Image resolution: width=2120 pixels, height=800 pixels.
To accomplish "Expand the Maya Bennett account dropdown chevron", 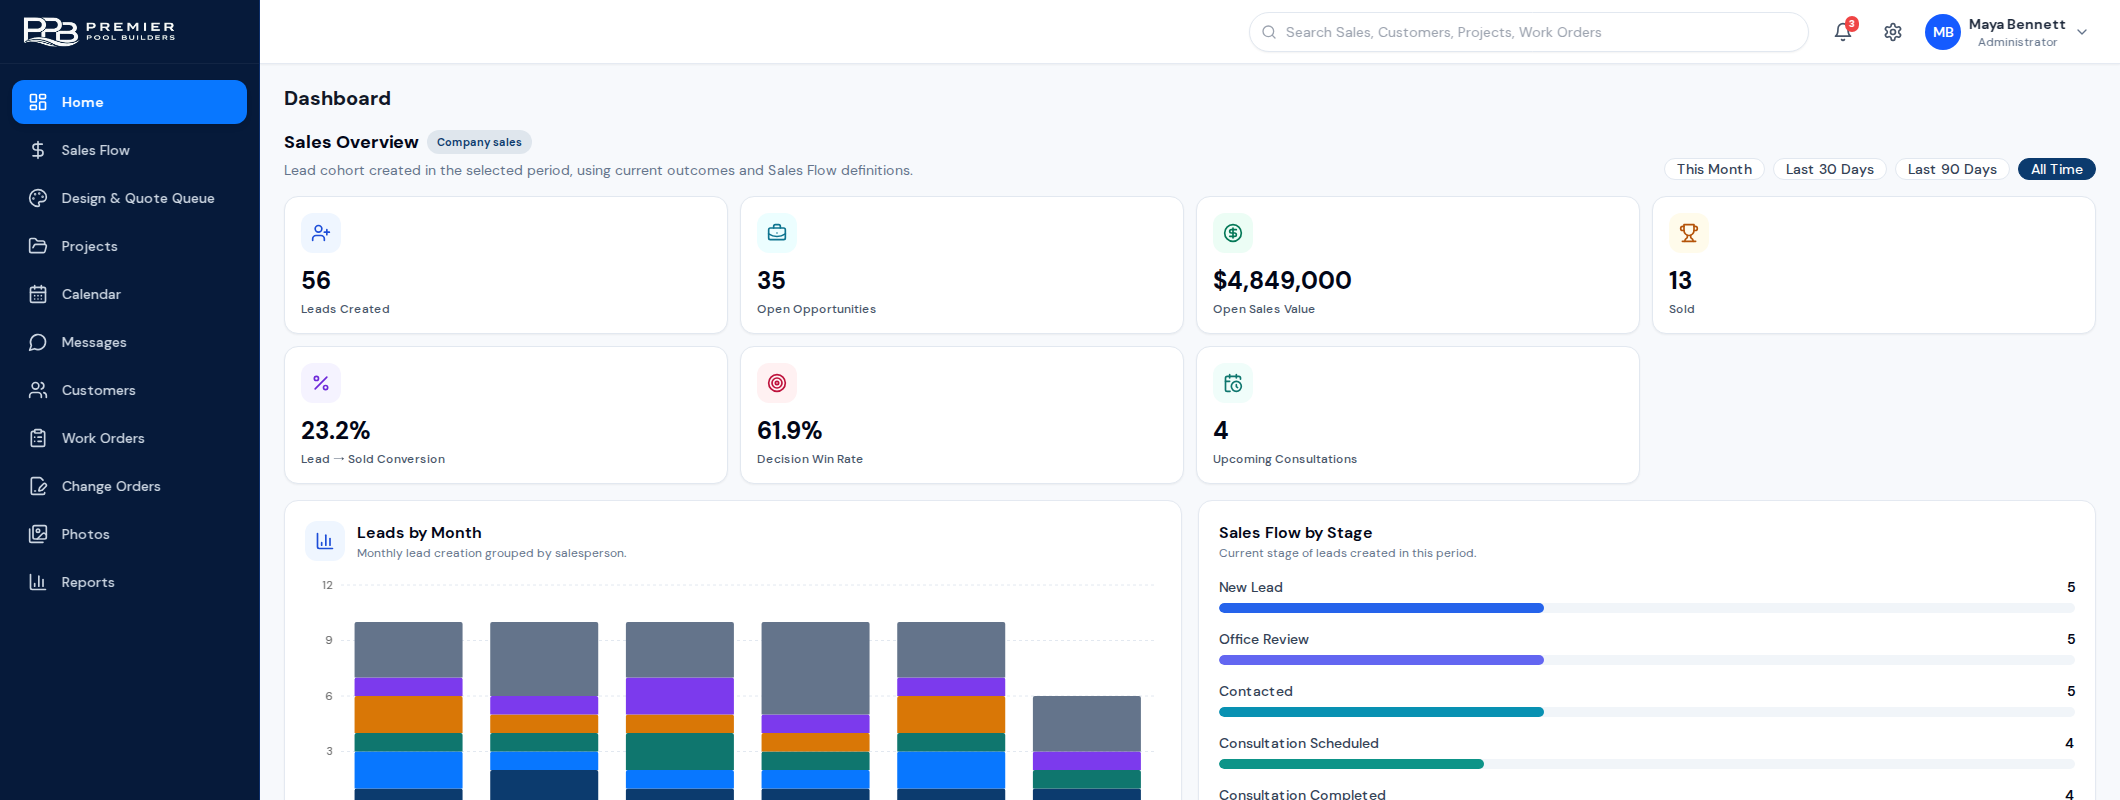I will (x=2082, y=32).
